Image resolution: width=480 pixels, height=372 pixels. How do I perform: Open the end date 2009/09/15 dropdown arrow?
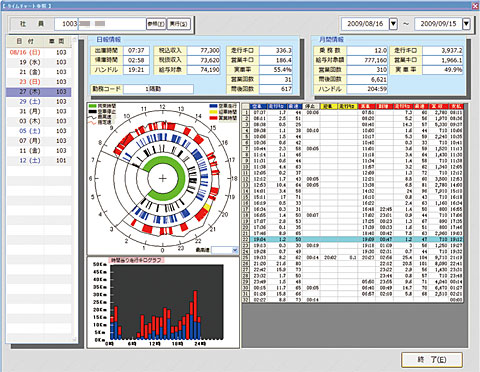(466, 24)
